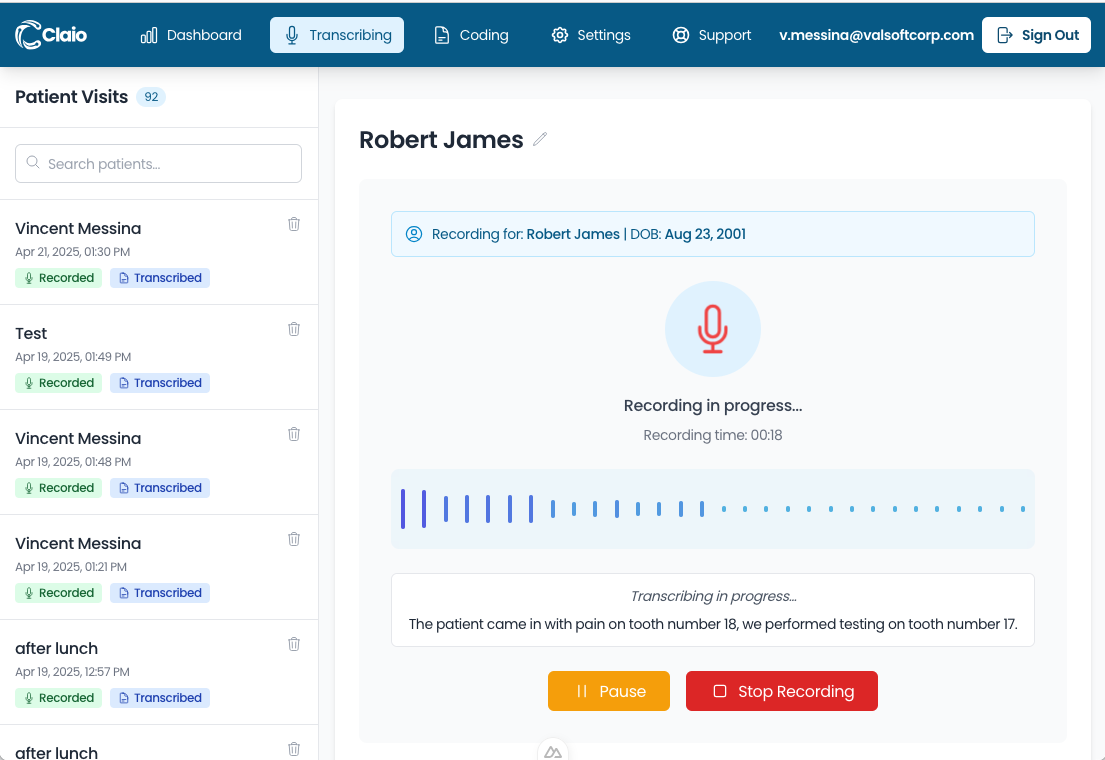Delete the Test visit
Image resolution: width=1105 pixels, height=760 pixels.
294,329
